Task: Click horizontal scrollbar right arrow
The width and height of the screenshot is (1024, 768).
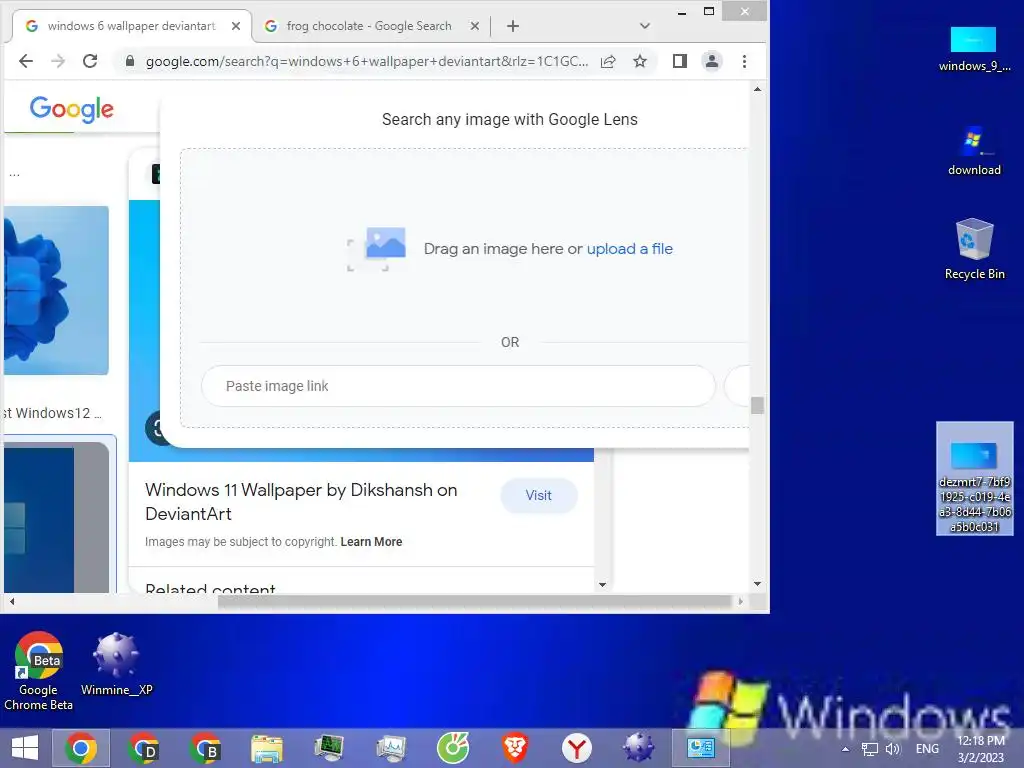Action: (740, 601)
